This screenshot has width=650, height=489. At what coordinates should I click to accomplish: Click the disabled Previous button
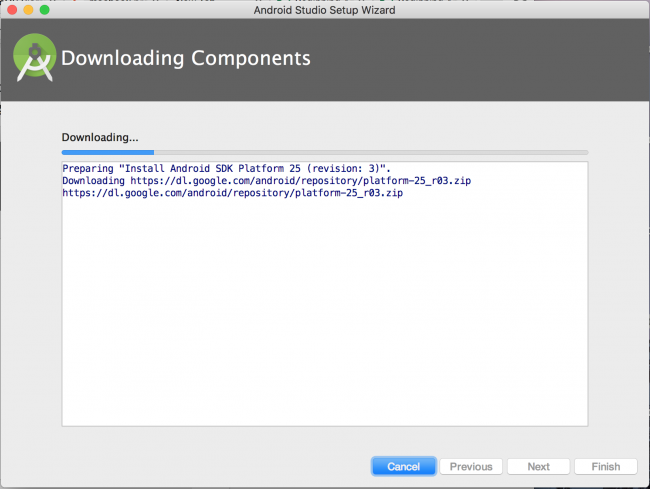(x=471, y=467)
